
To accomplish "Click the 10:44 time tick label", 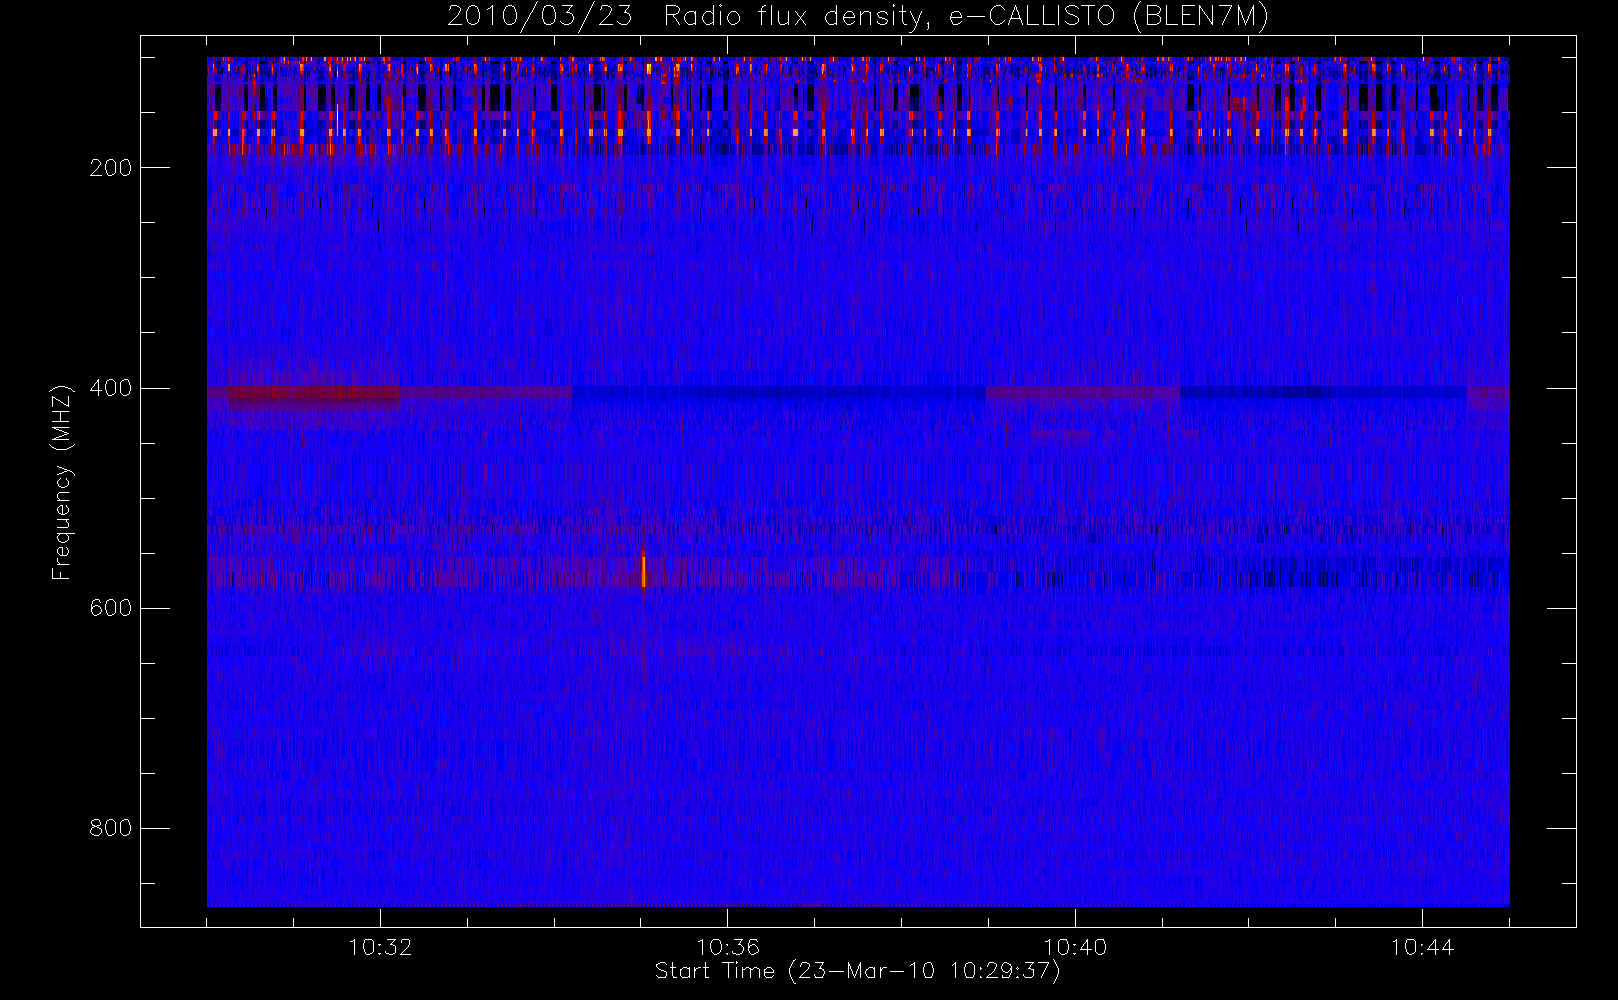I will pos(1422,947).
